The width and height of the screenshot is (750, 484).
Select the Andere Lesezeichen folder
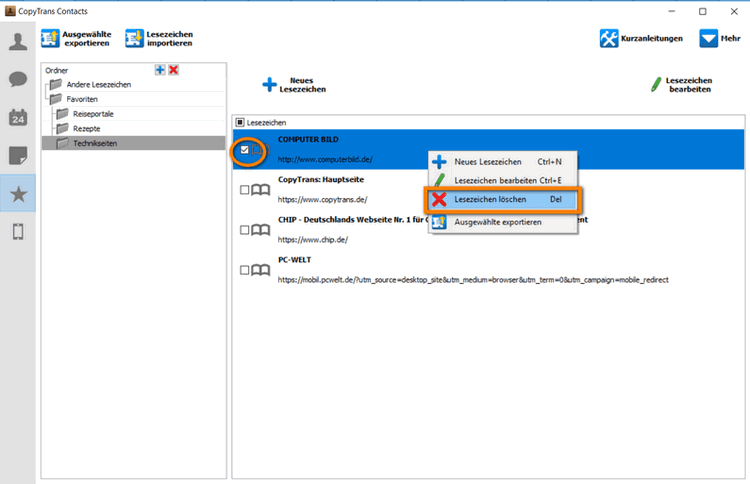tap(99, 85)
